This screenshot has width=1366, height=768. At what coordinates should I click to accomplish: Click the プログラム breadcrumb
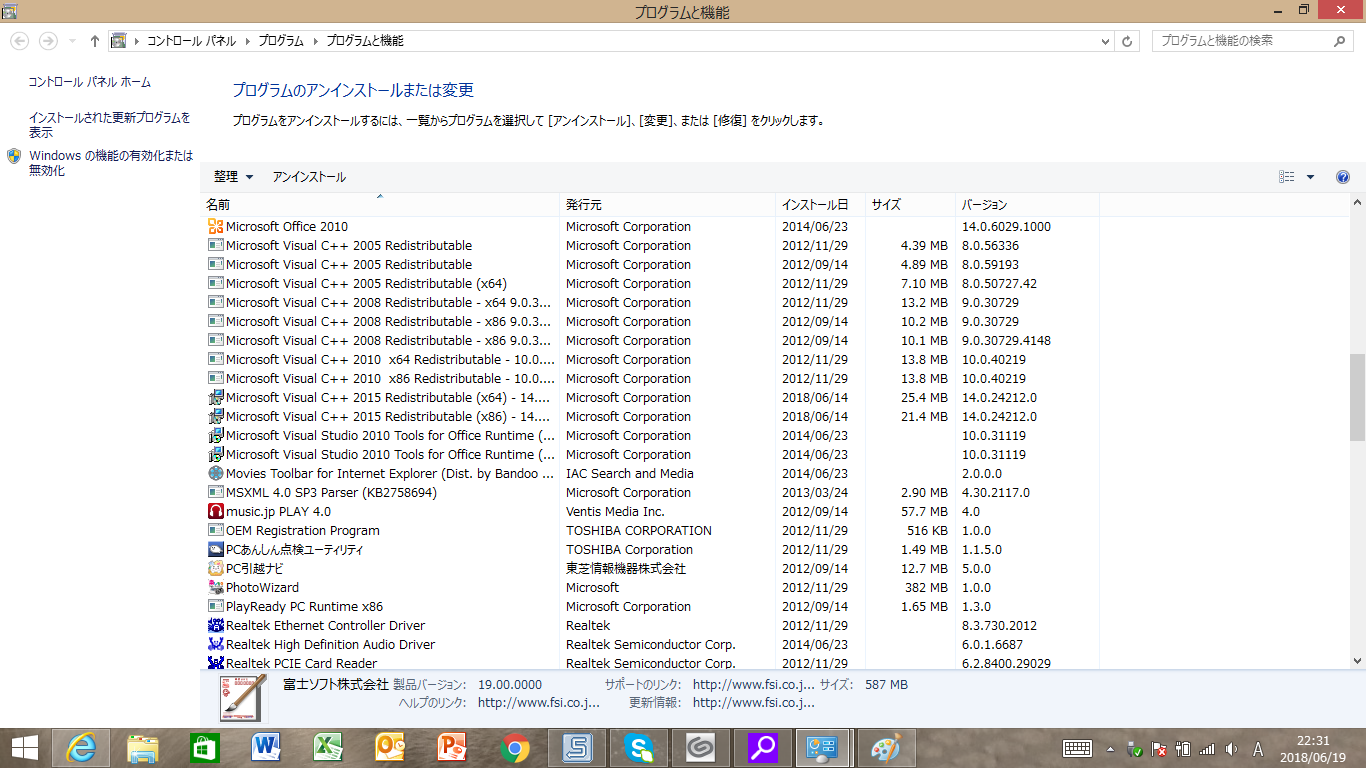(x=281, y=41)
